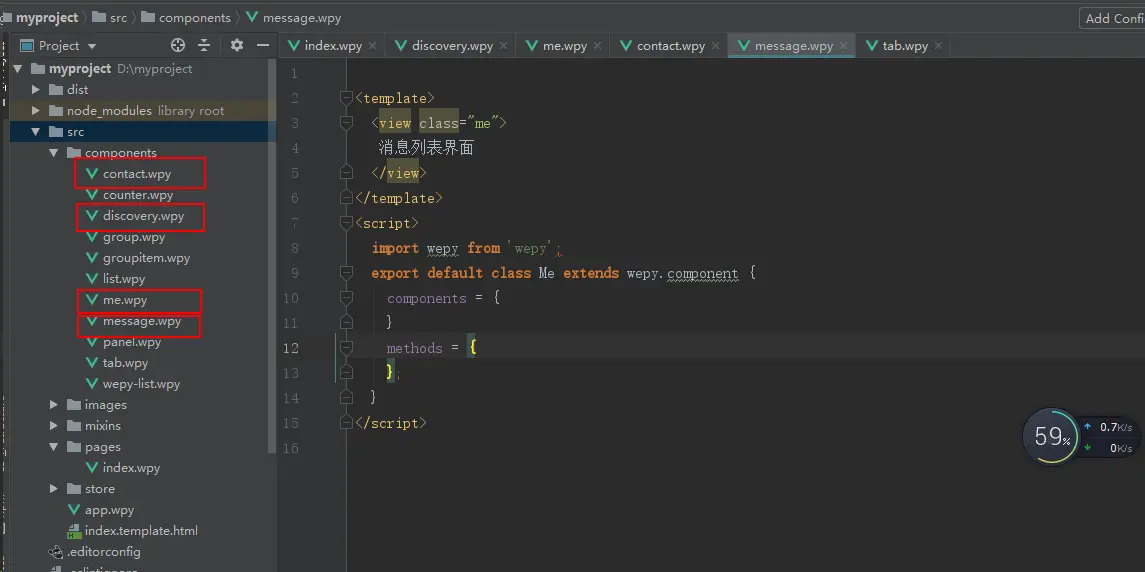Click components breadcrumb in navigation bar
This screenshot has height=572, width=1145.
pyautogui.click(x=186, y=18)
